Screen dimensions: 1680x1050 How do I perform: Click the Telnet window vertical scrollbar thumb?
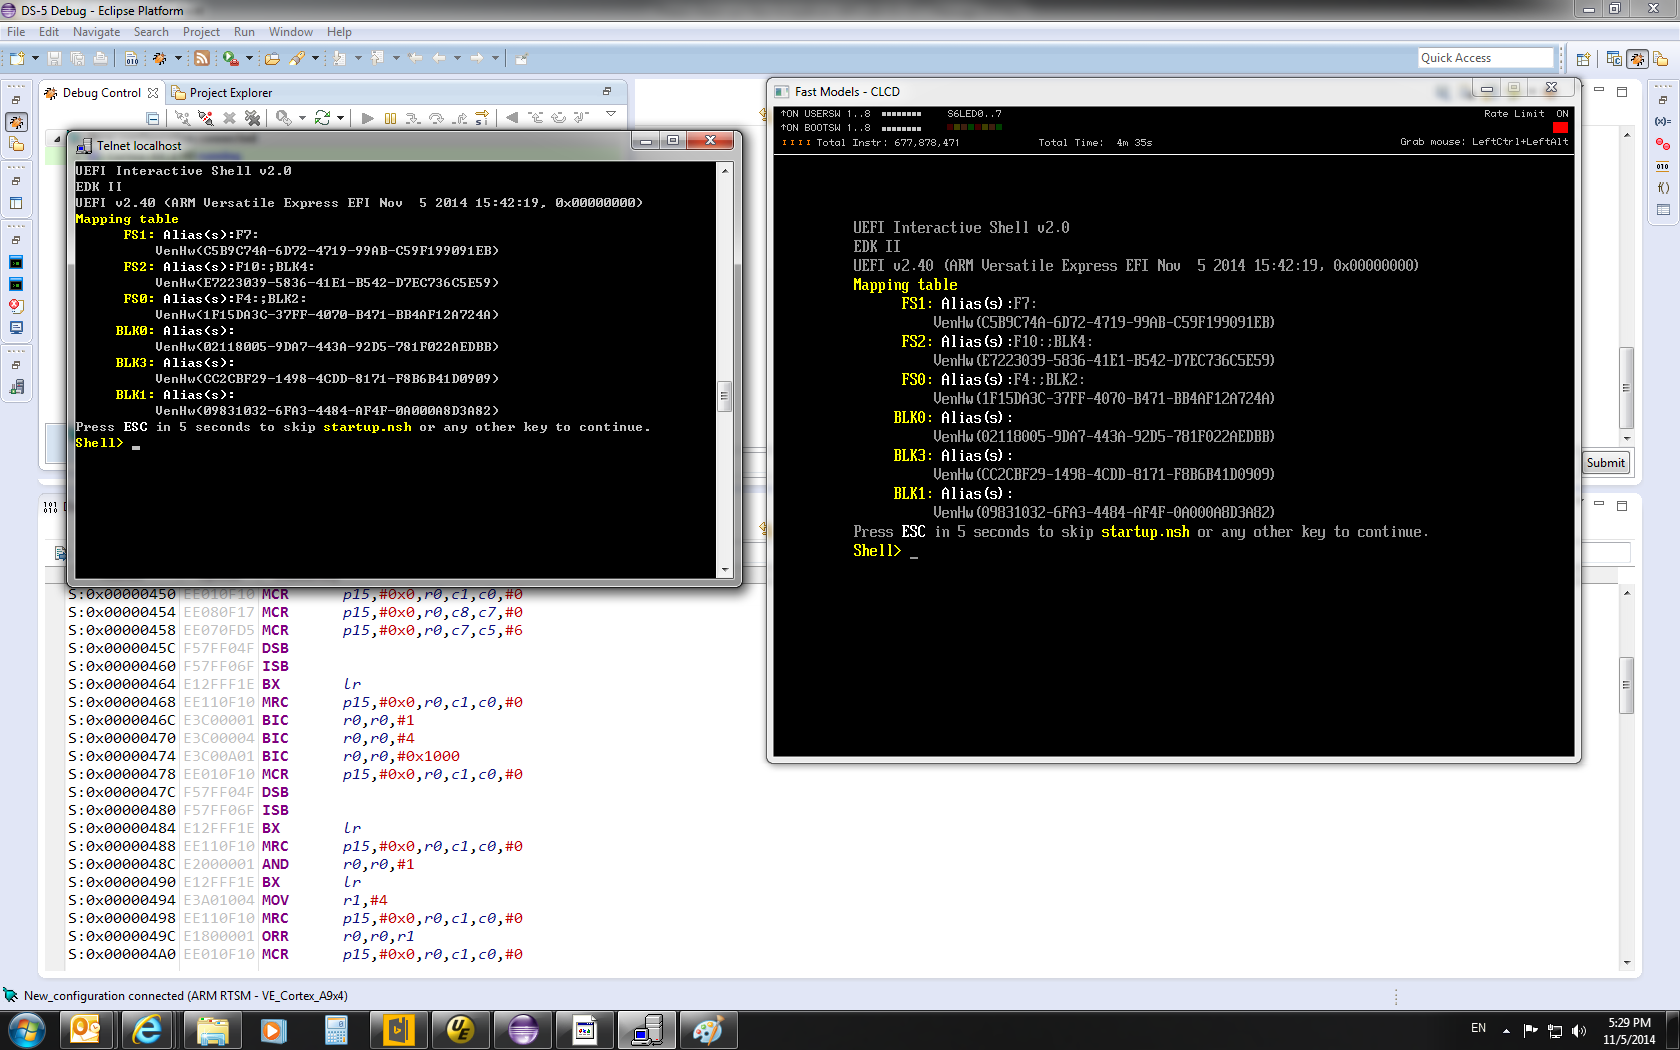(x=724, y=396)
